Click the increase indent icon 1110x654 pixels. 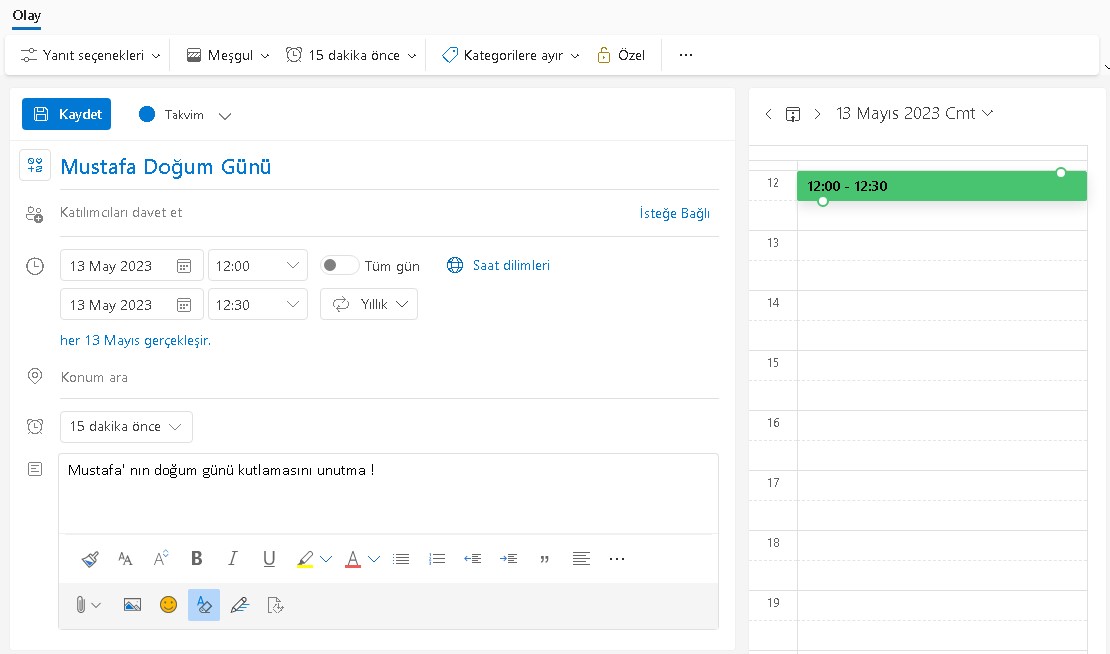[508, 558]
